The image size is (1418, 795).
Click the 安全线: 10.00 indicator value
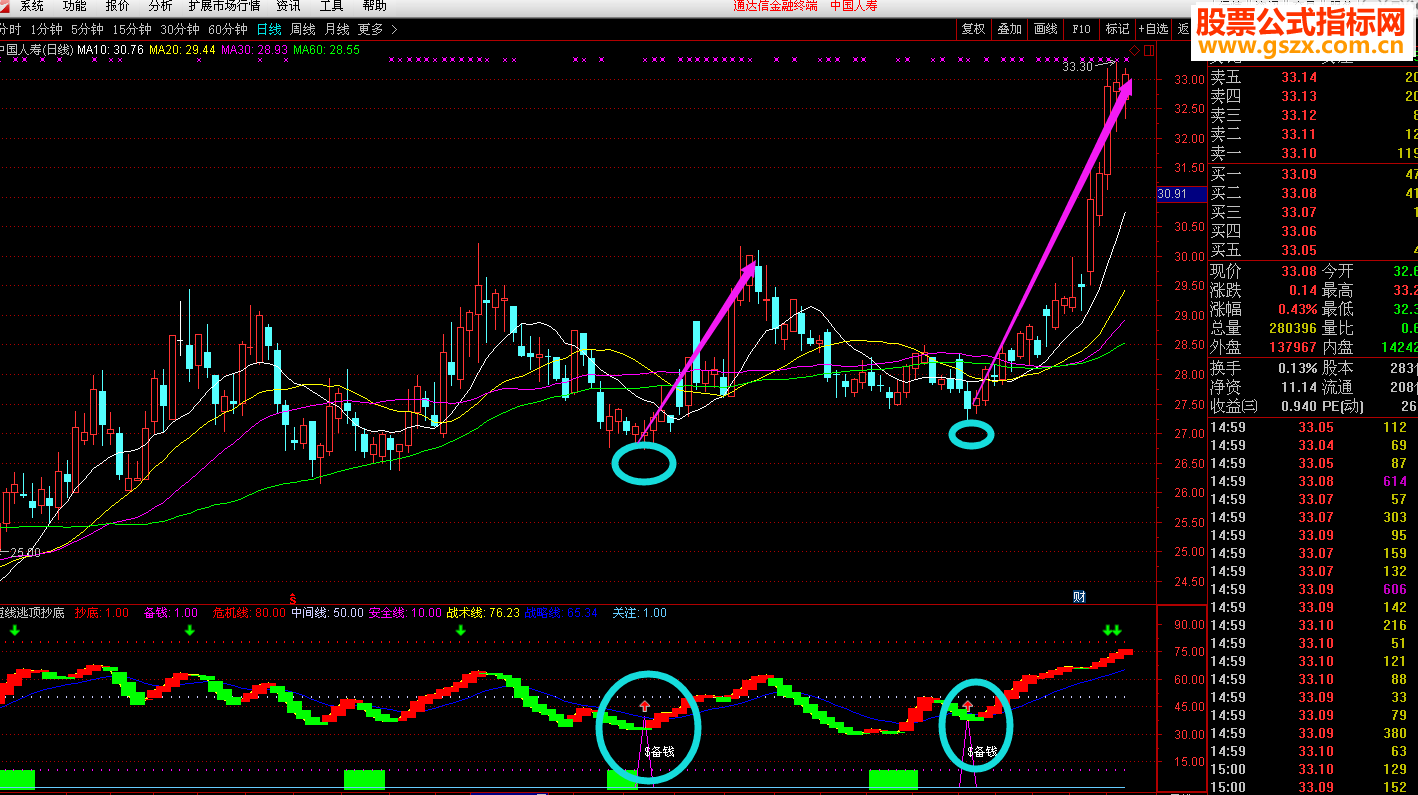pyautogui.click(x=405, y=613)
